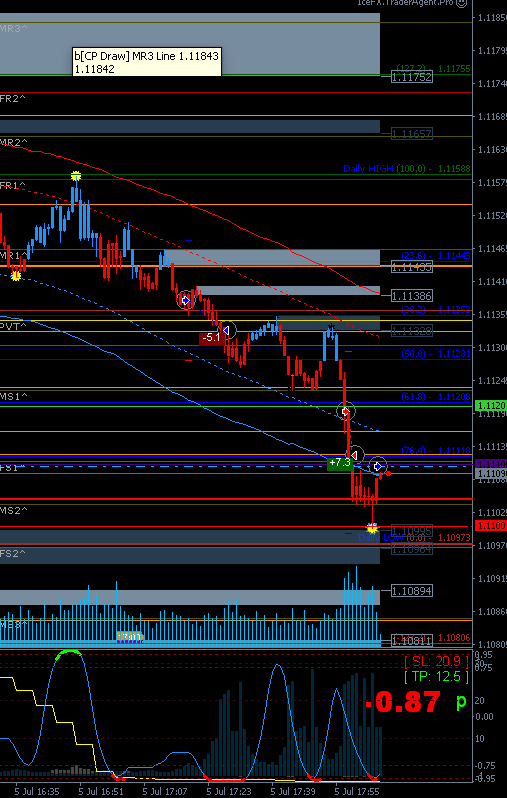Select the FR1^ level label
Screen dimensions: 507x798
click(13, 186)
